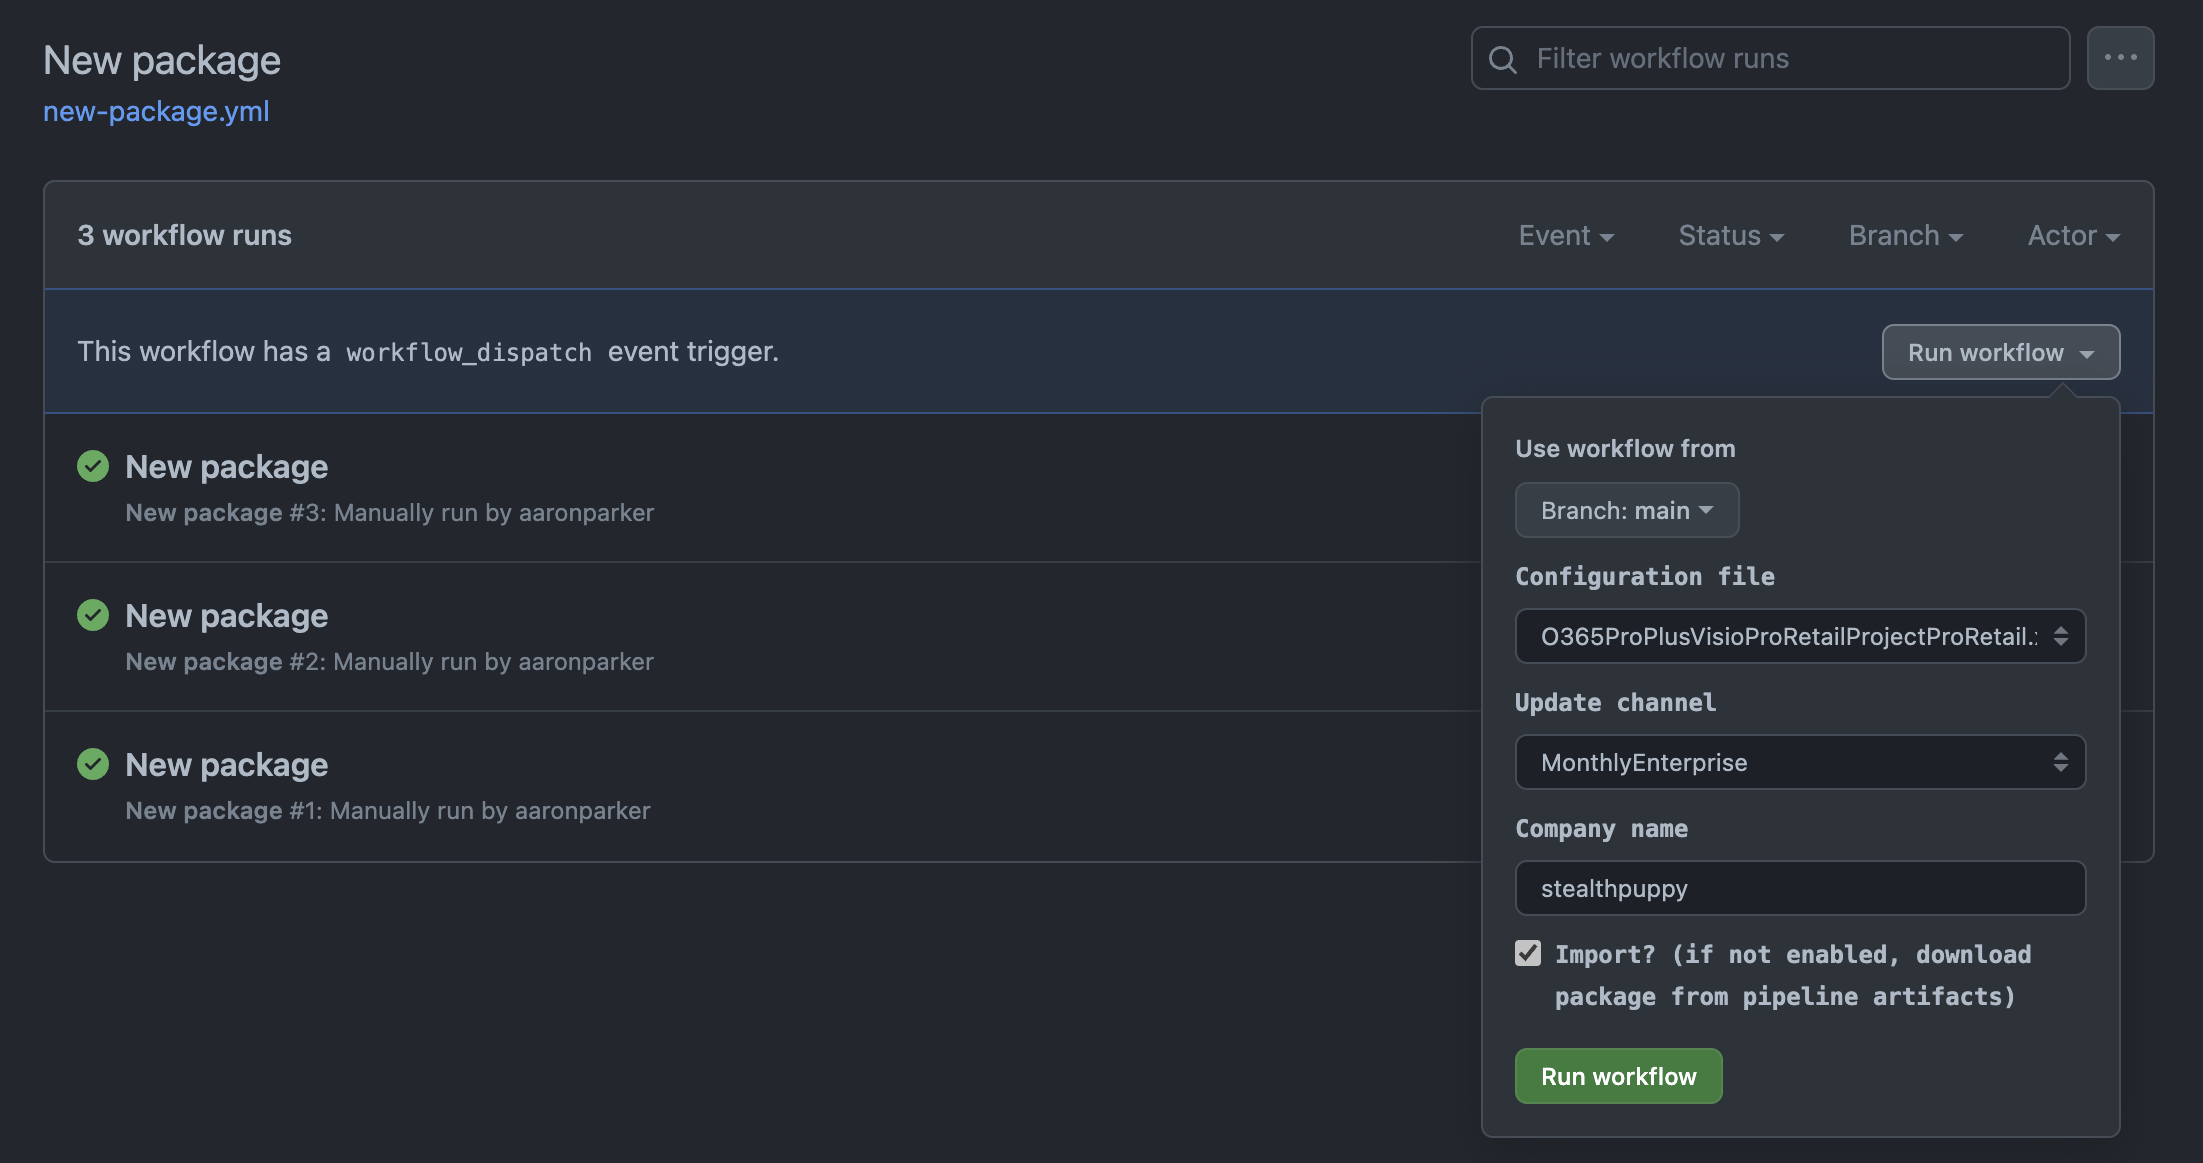Image resolution: width=2203 pixels, height=1163 pixels.
Task: Expand the Event filter dropdown
Action: tap(1565, 236)
